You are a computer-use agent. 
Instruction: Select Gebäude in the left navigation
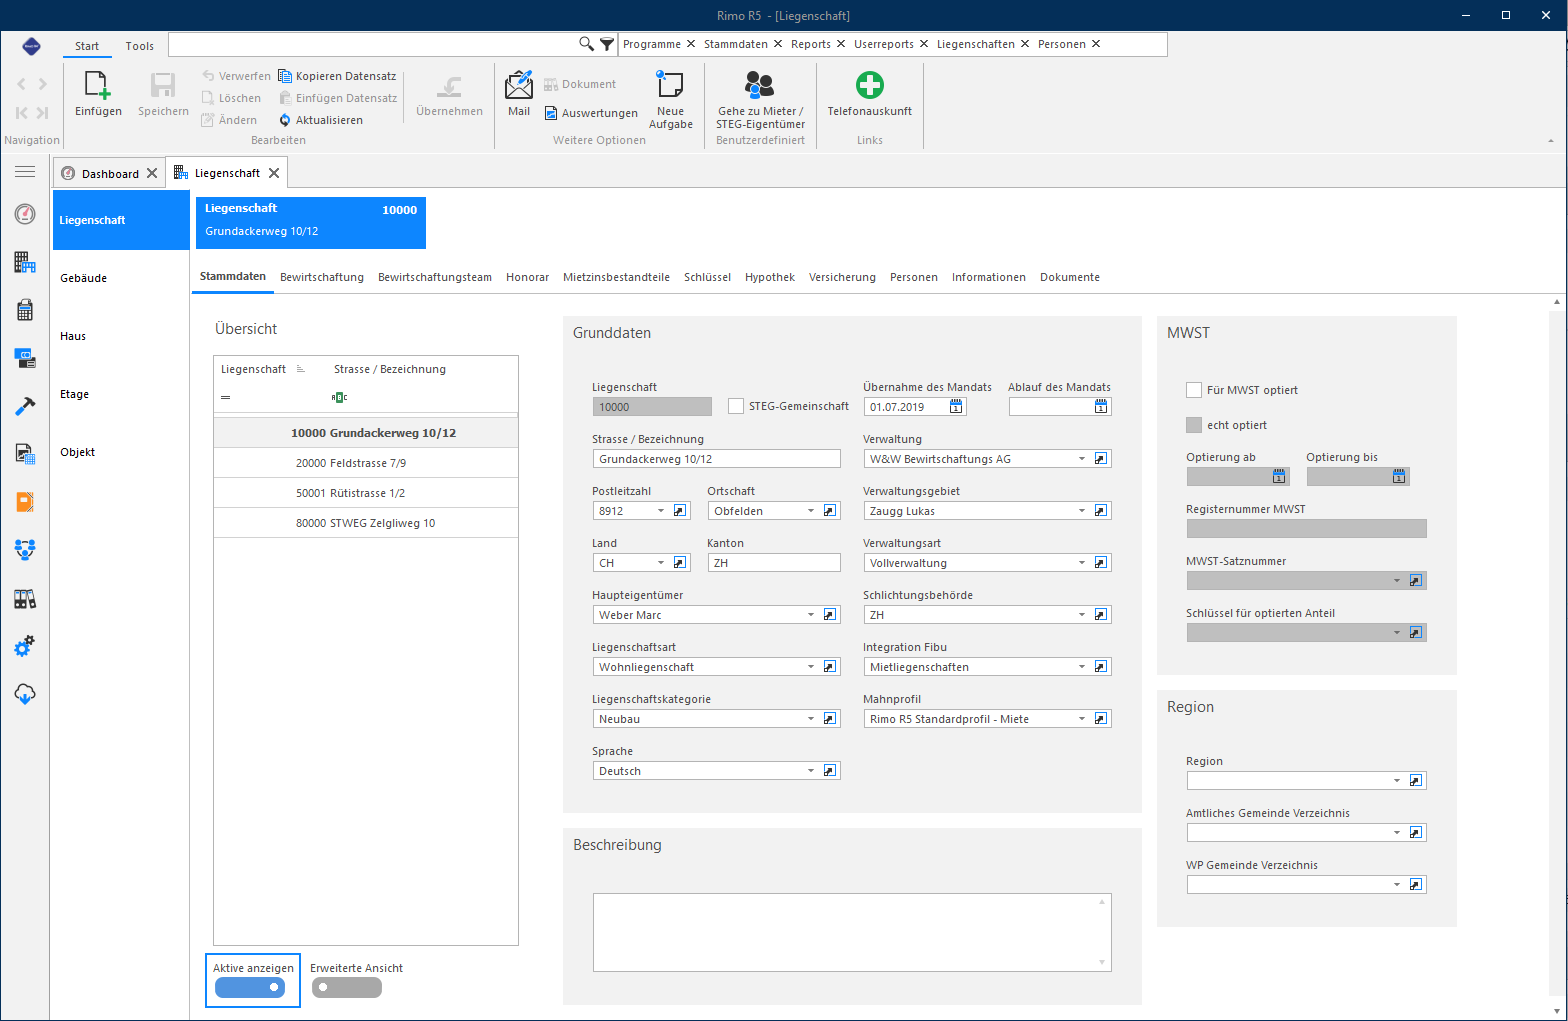tap(121, 278)
